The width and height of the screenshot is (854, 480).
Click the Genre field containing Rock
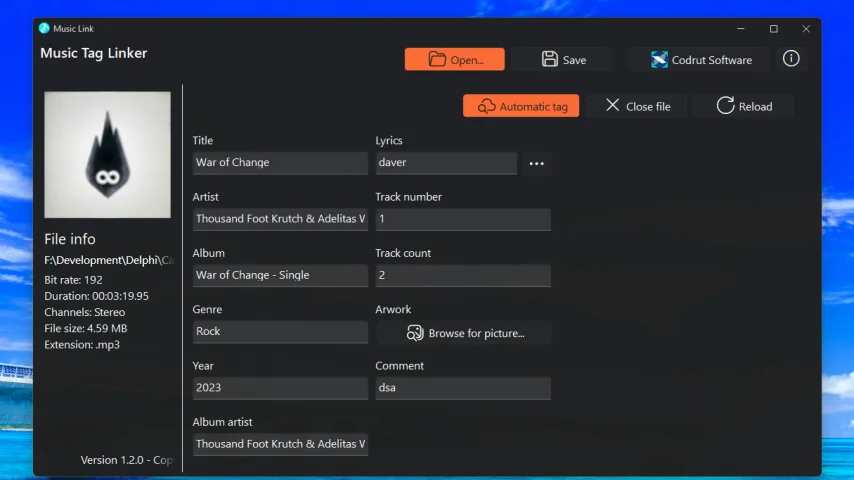280,331
